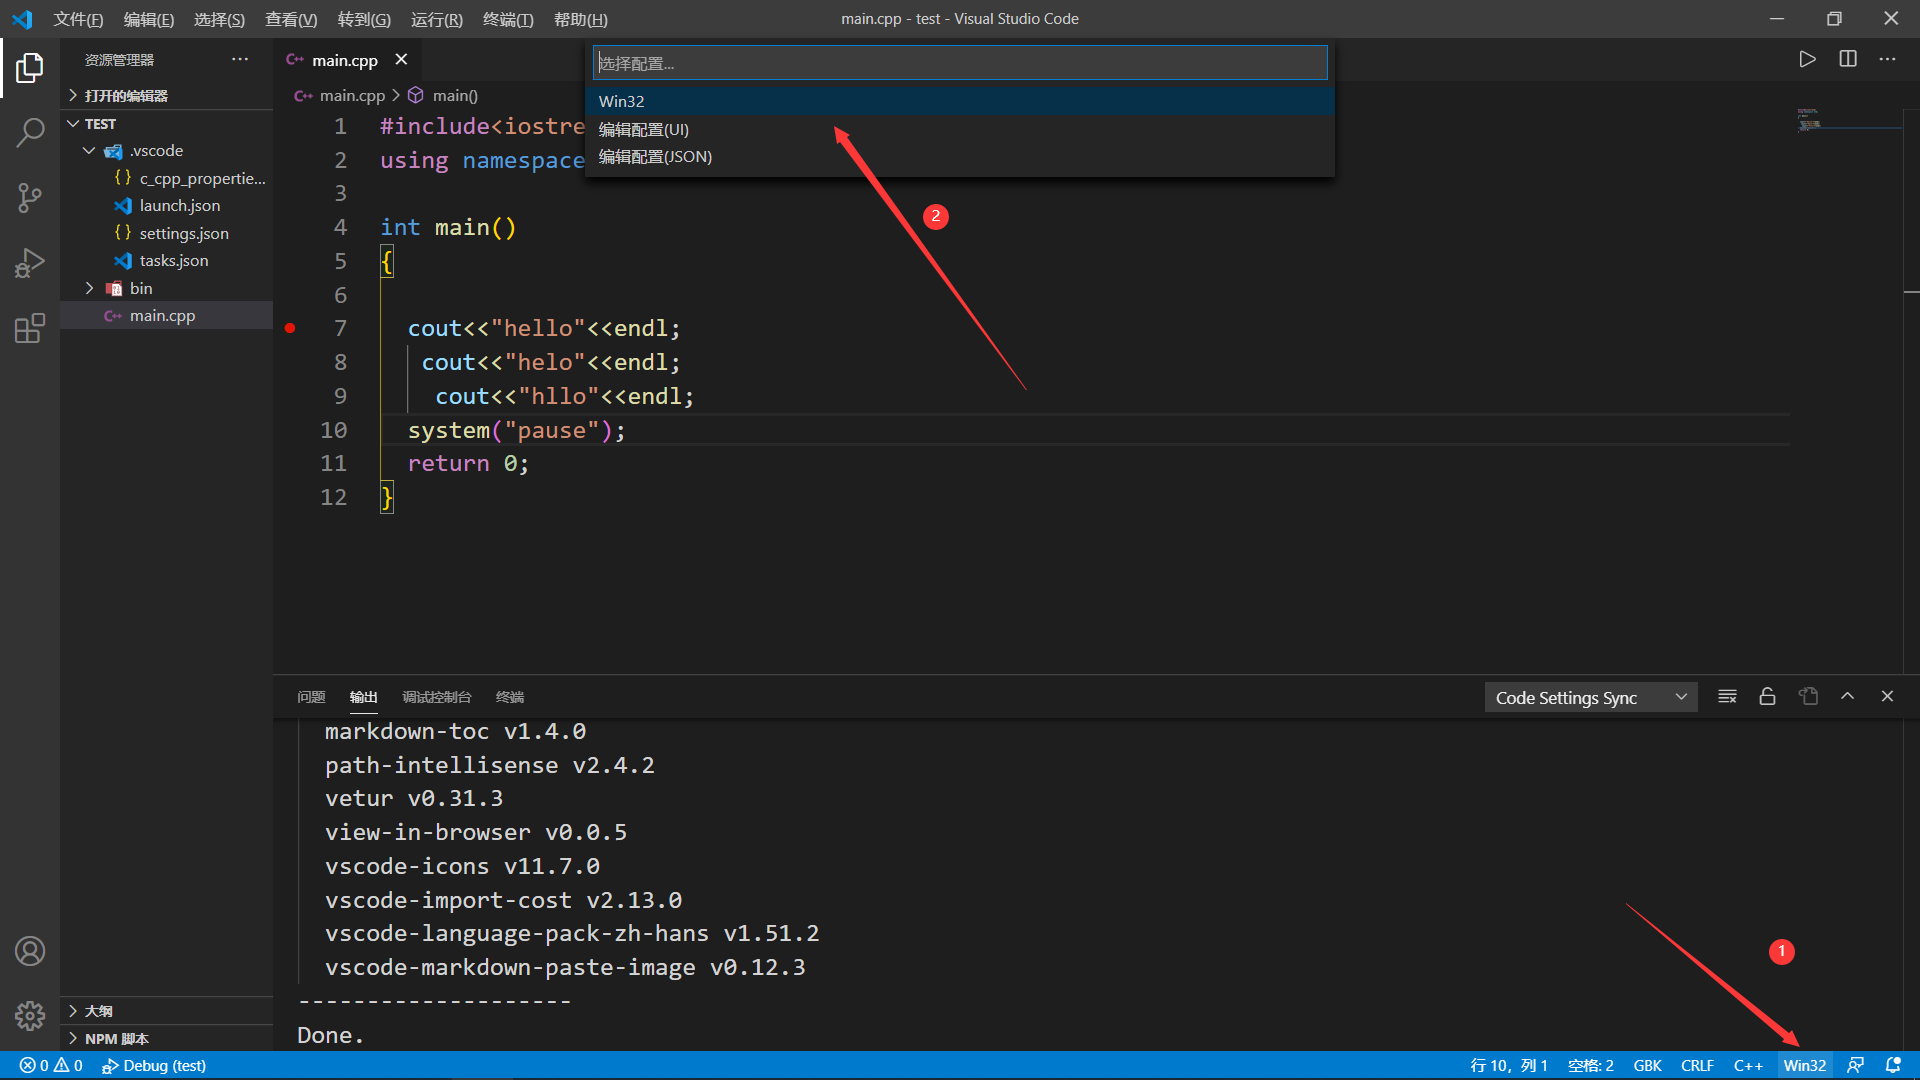Toggle the breakpoint on line 7
1920x1080 pixels.
(290, 328)
